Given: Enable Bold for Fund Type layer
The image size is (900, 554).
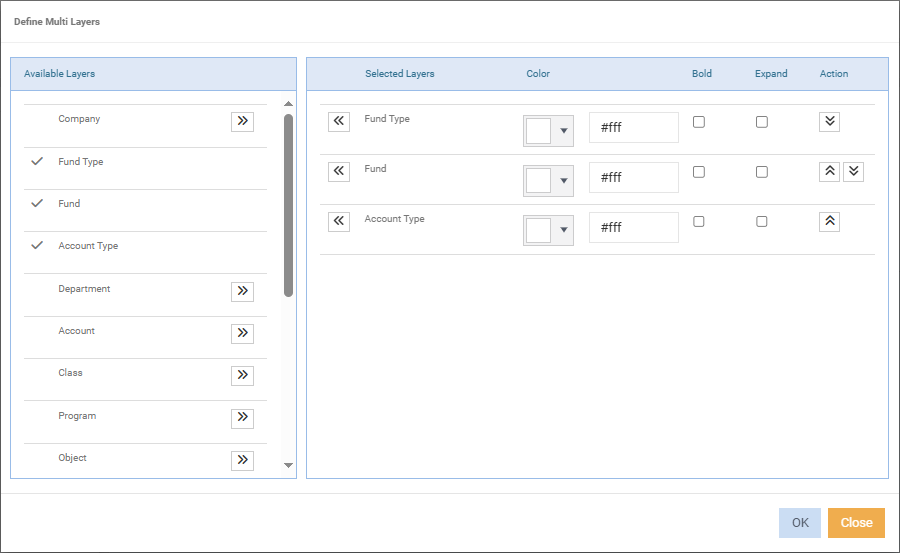Looking at the screenshot, I should (x=699, y=122).
